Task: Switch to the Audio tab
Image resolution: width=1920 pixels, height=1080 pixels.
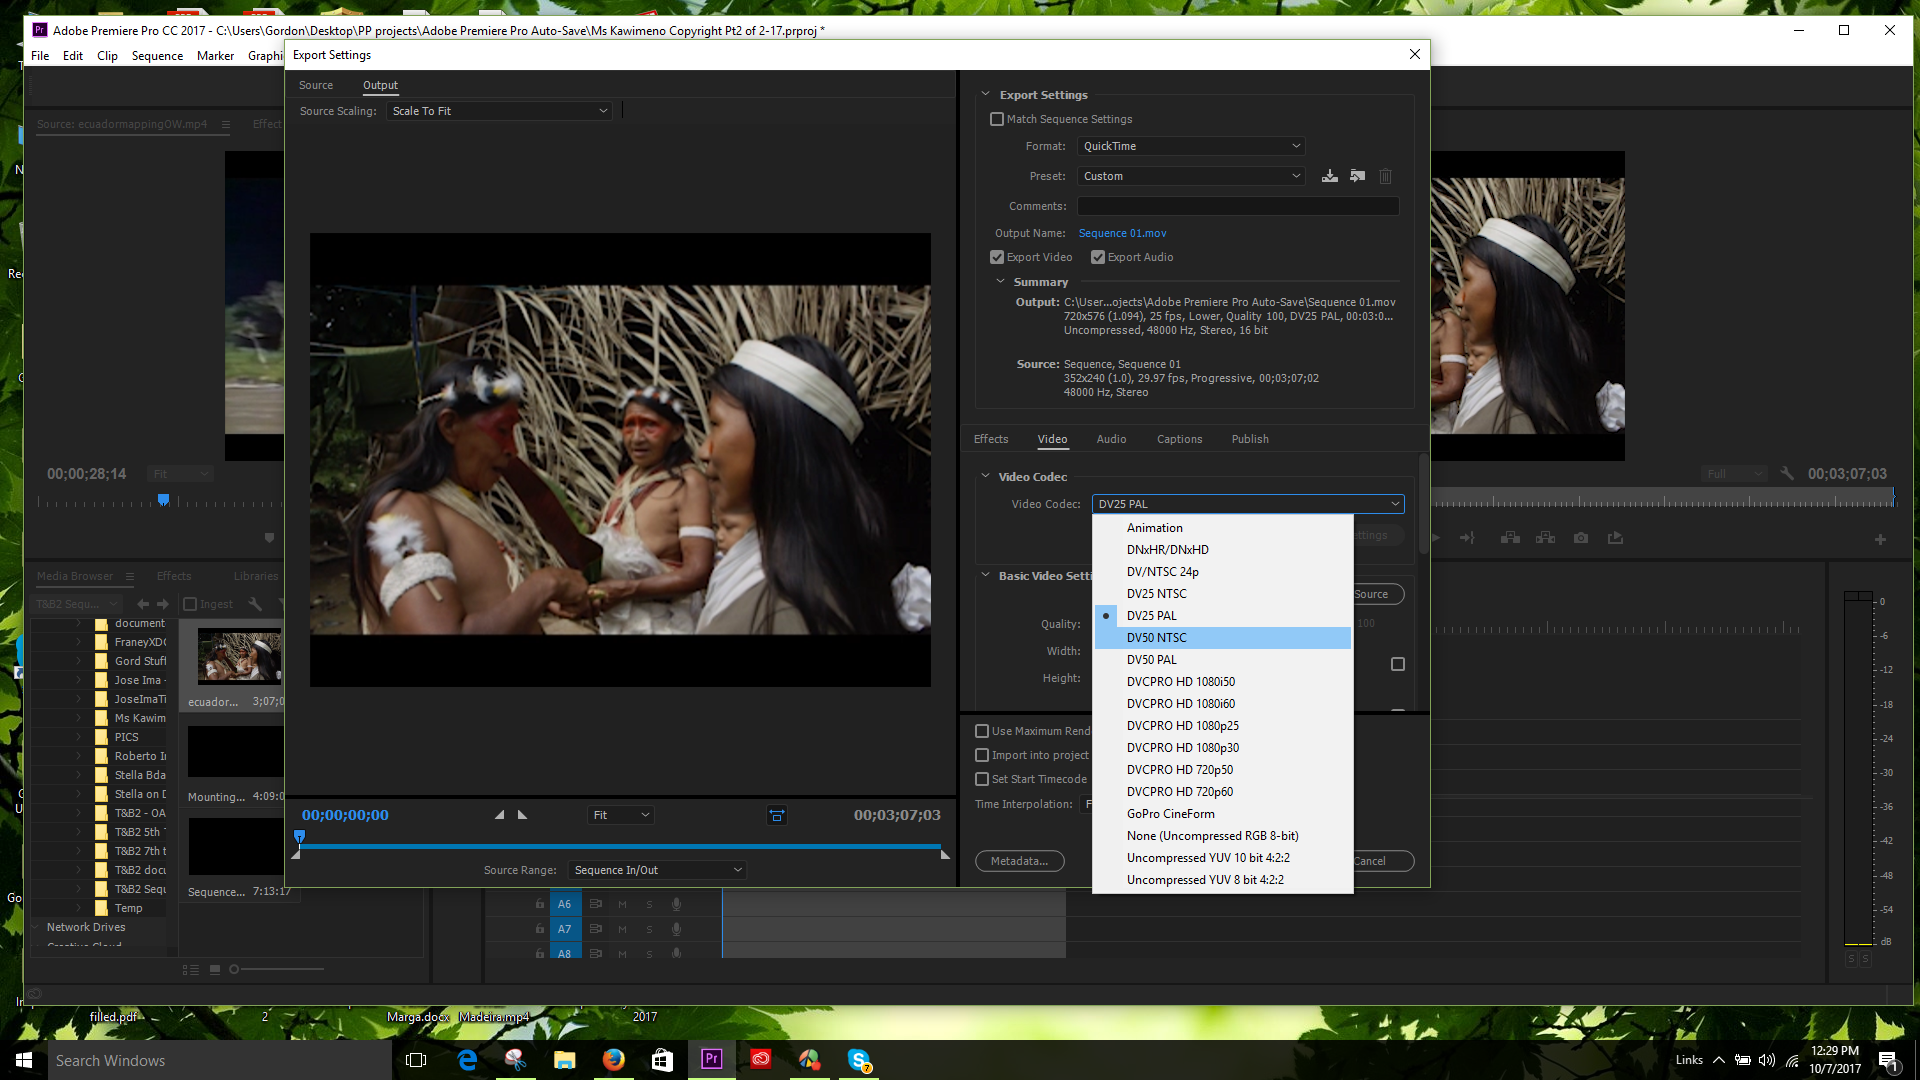Action: (1111, 439)
